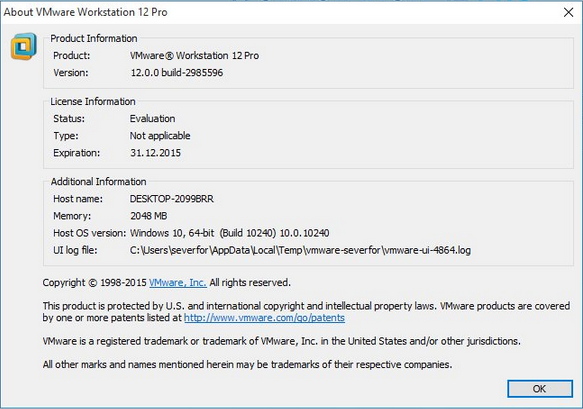The width and height of the screenshot is (583, 409).
Task: Click the Evaluation status value
Action: coord(152,119)
